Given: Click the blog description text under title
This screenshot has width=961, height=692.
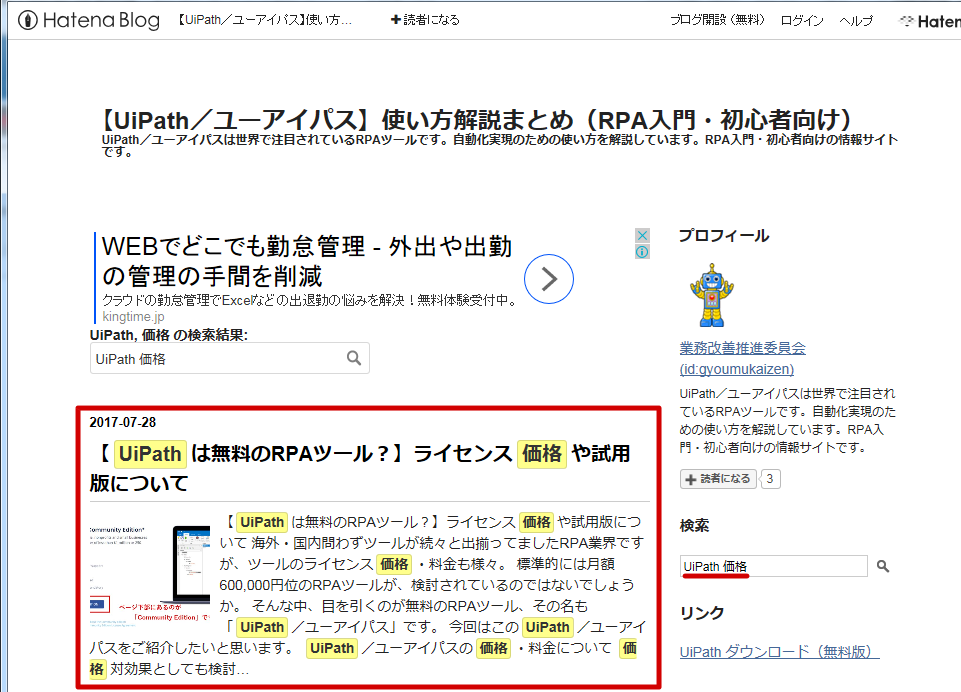Looking at the screenshot, I should pos(499,145).
